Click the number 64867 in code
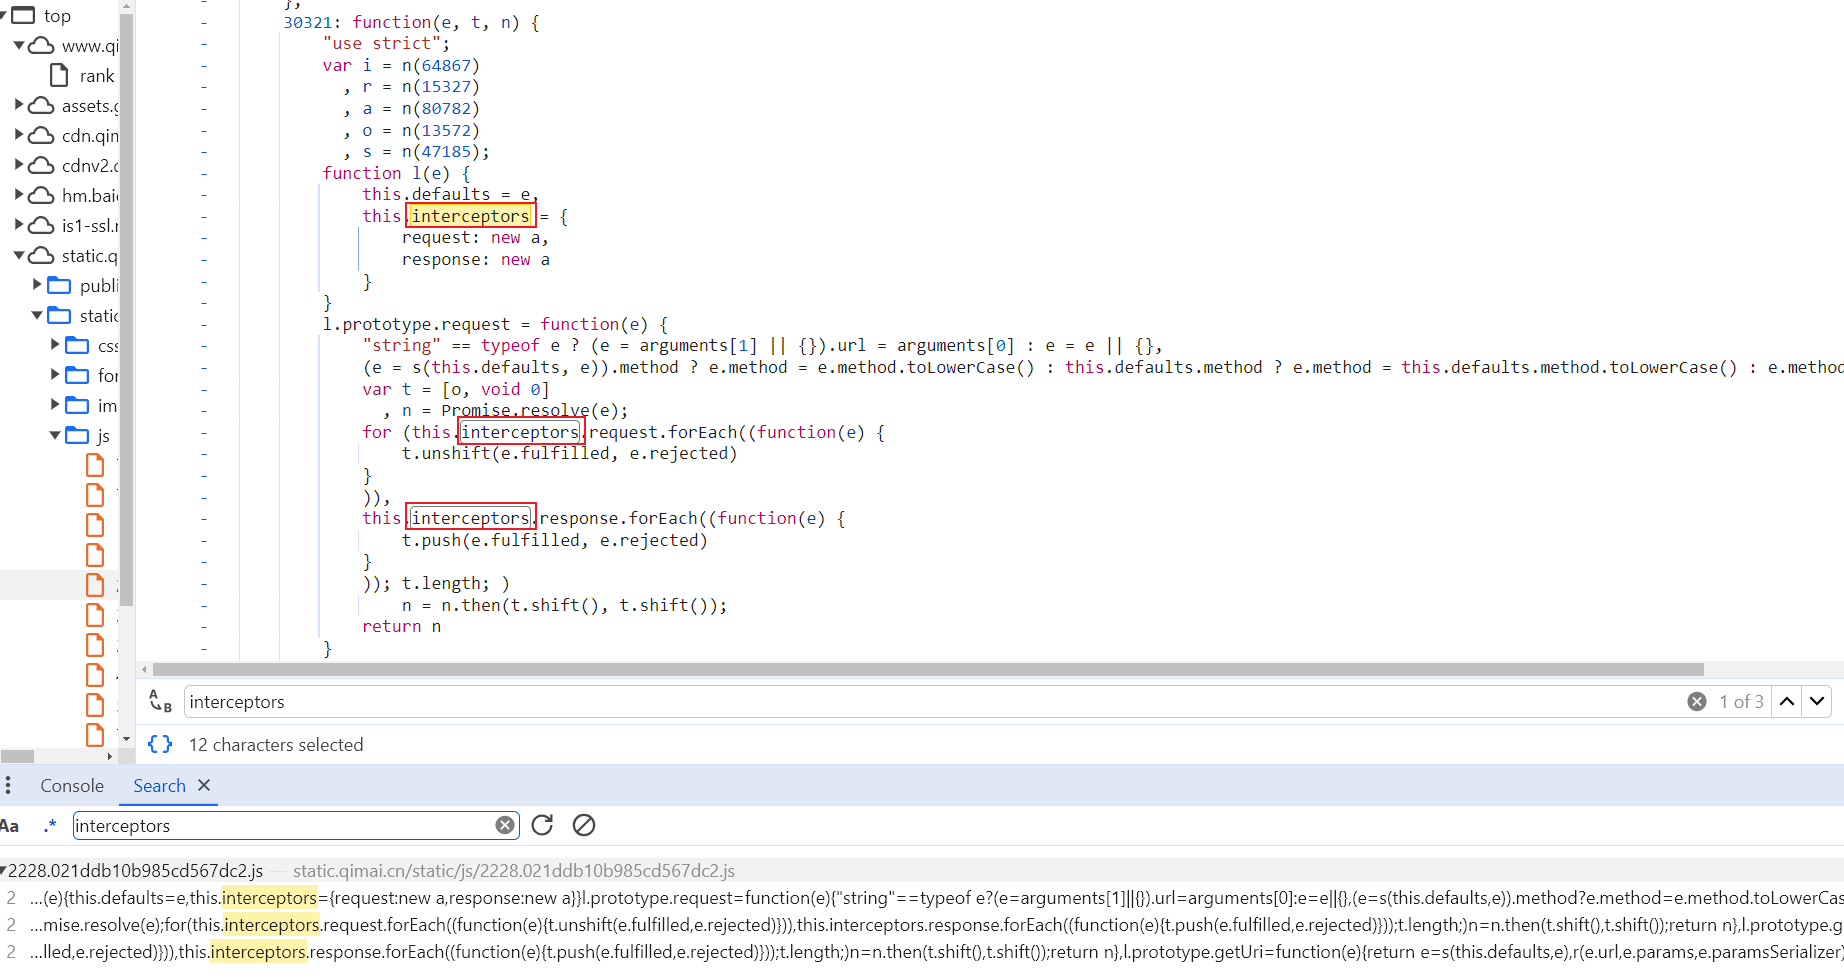 click(x=446, y=65)
